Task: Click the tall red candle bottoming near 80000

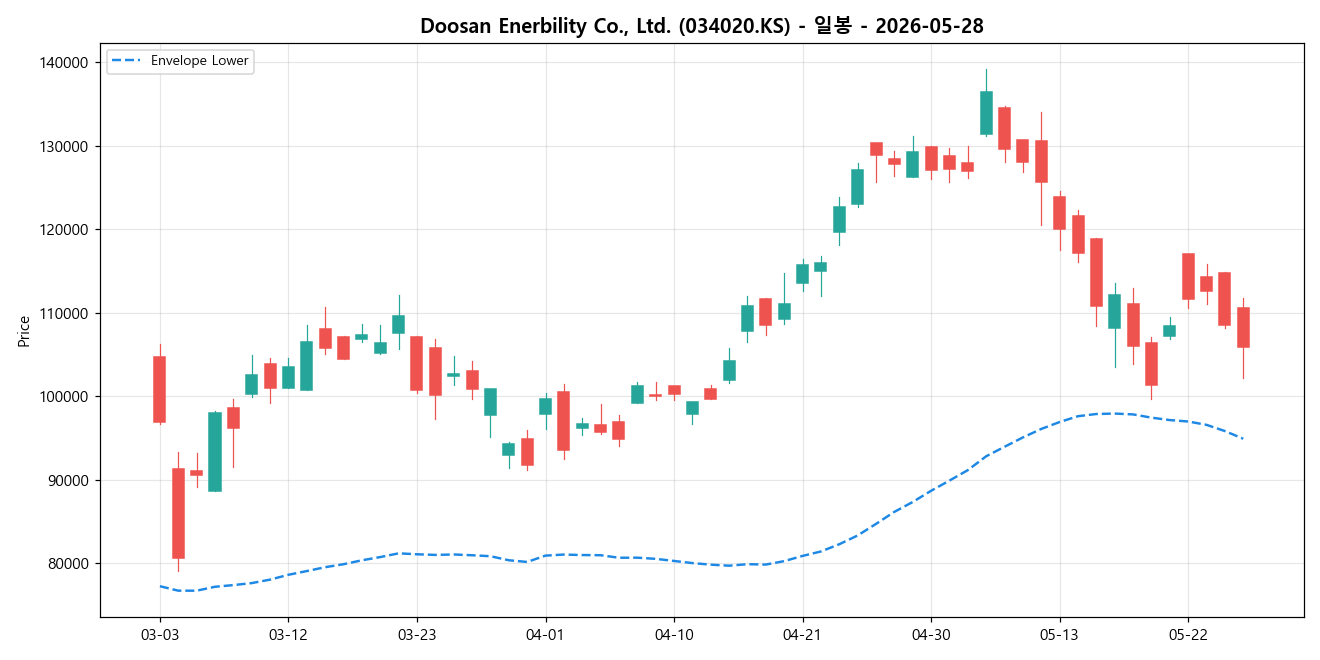Action: pyautogui.click(x=178, y=513)
